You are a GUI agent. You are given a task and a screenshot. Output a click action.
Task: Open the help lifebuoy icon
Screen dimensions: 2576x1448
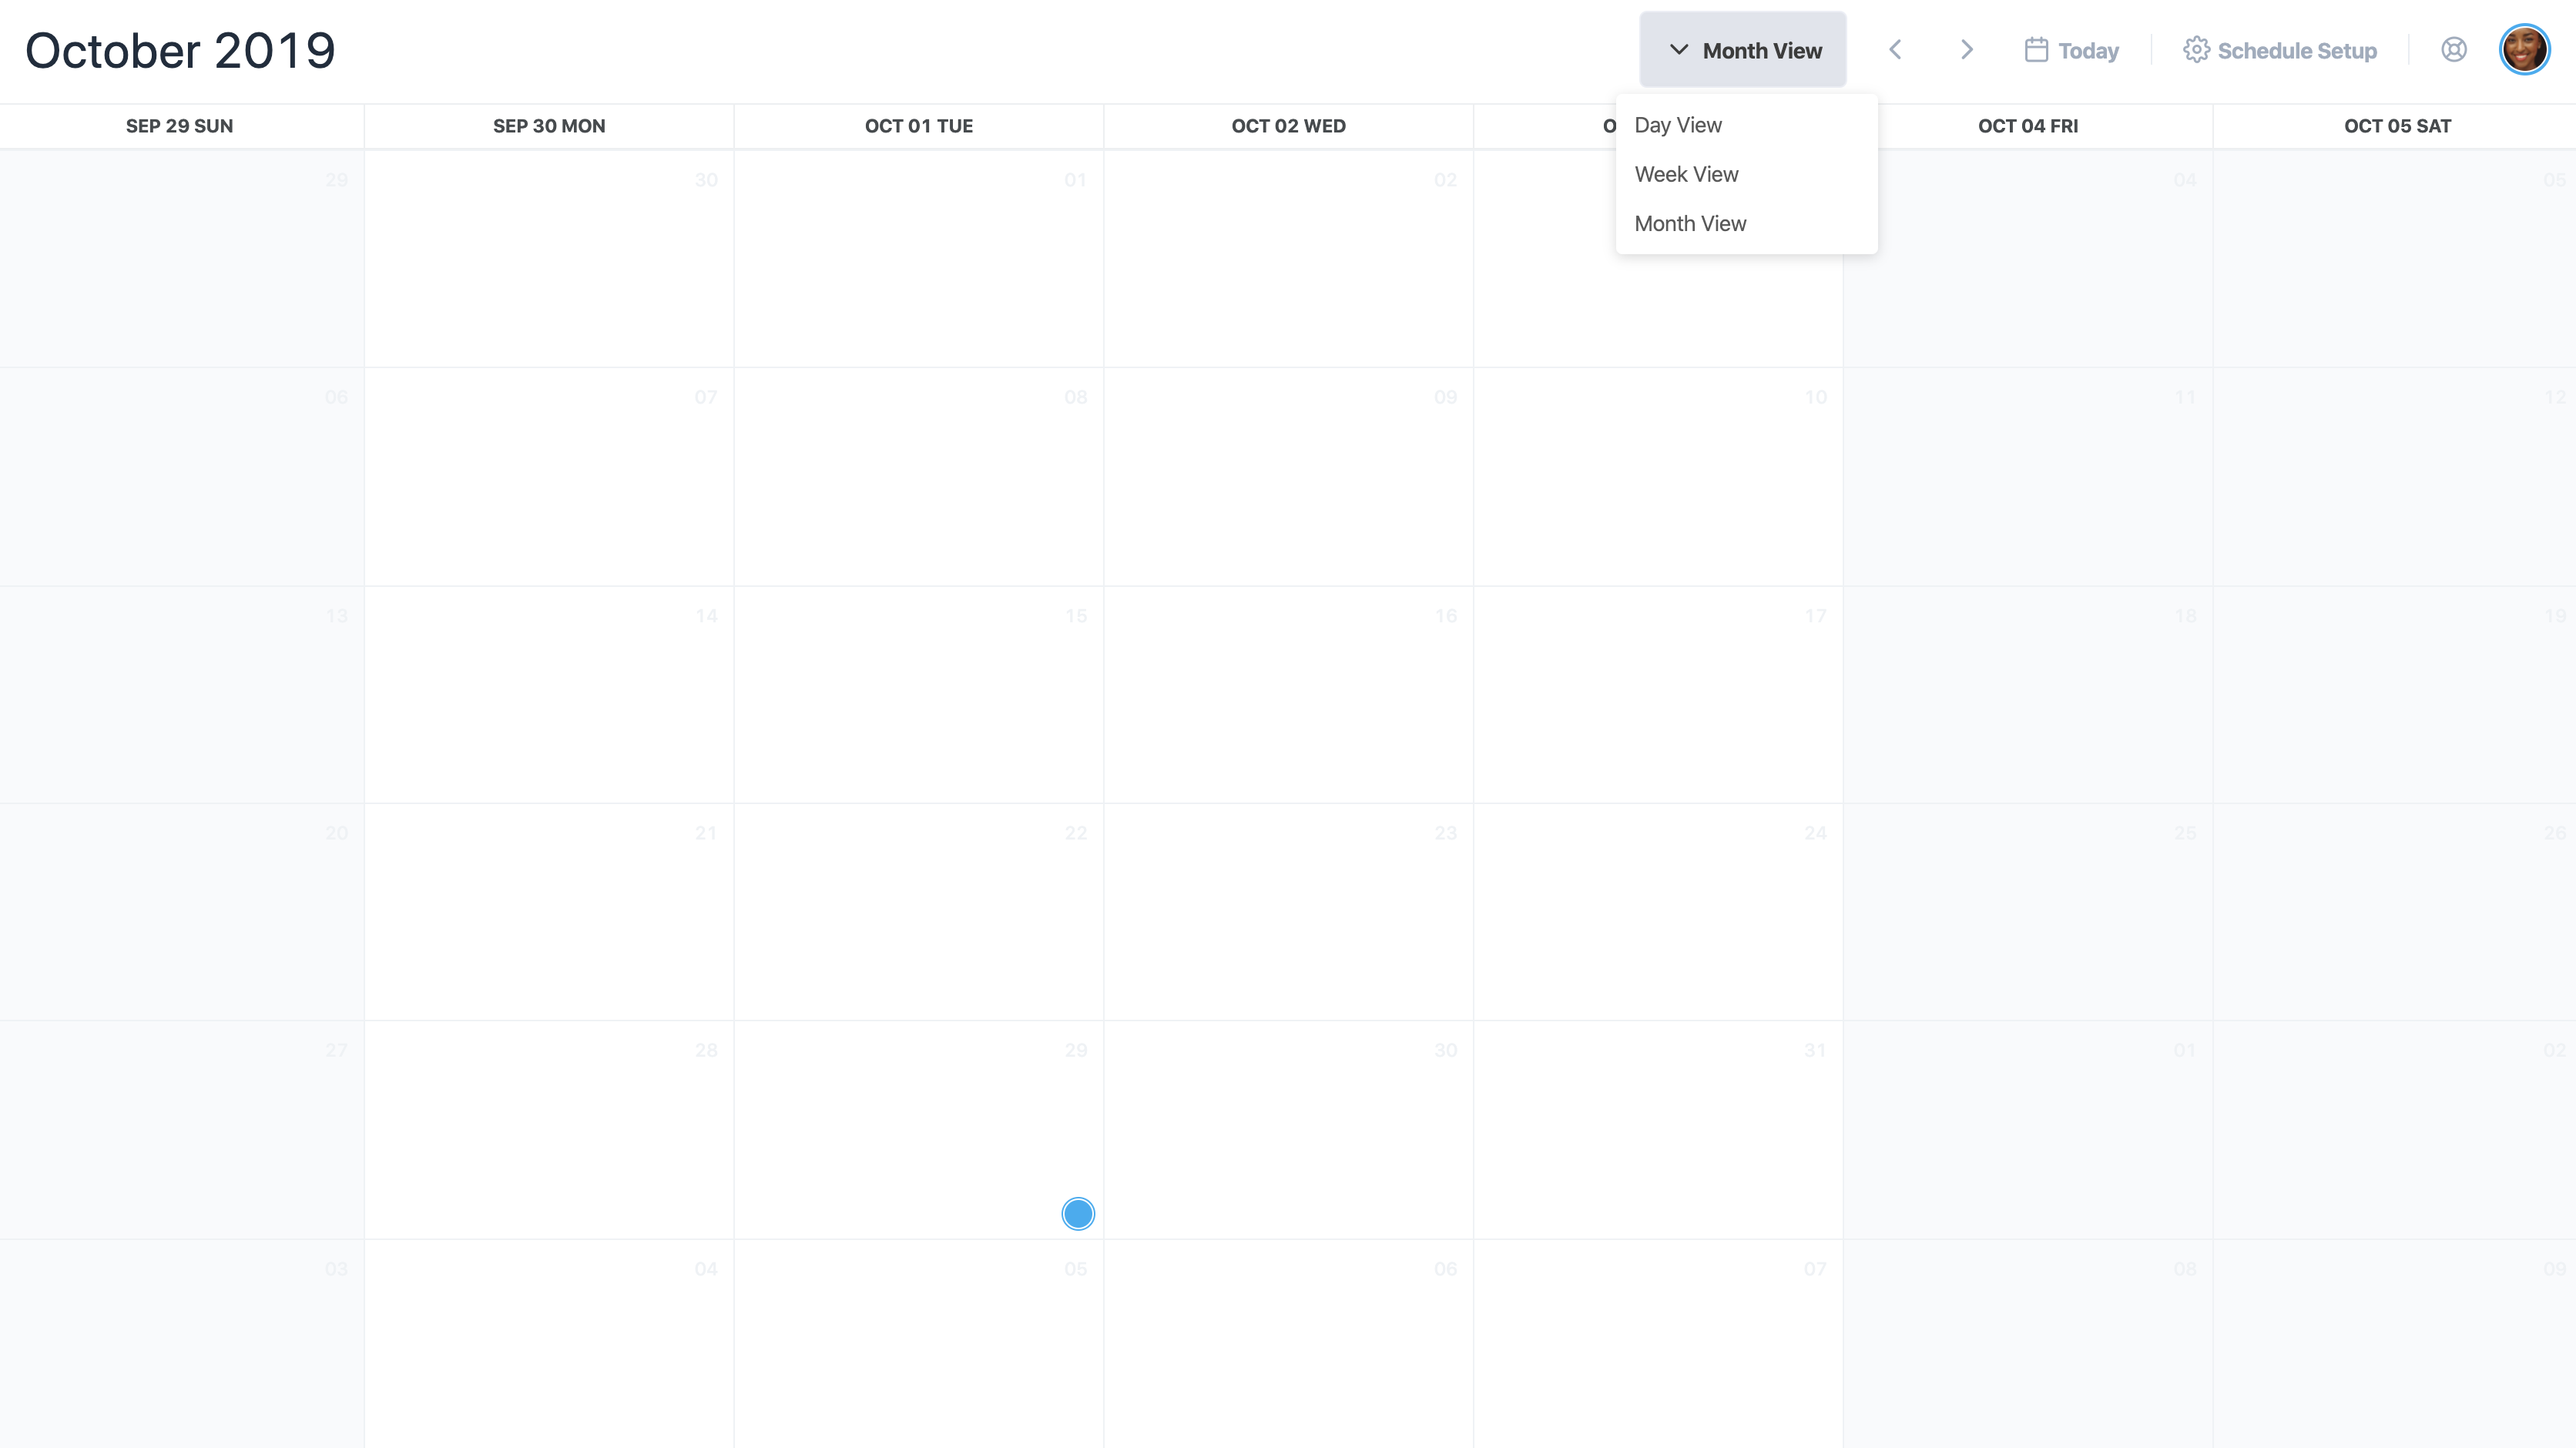point(2454,50)
